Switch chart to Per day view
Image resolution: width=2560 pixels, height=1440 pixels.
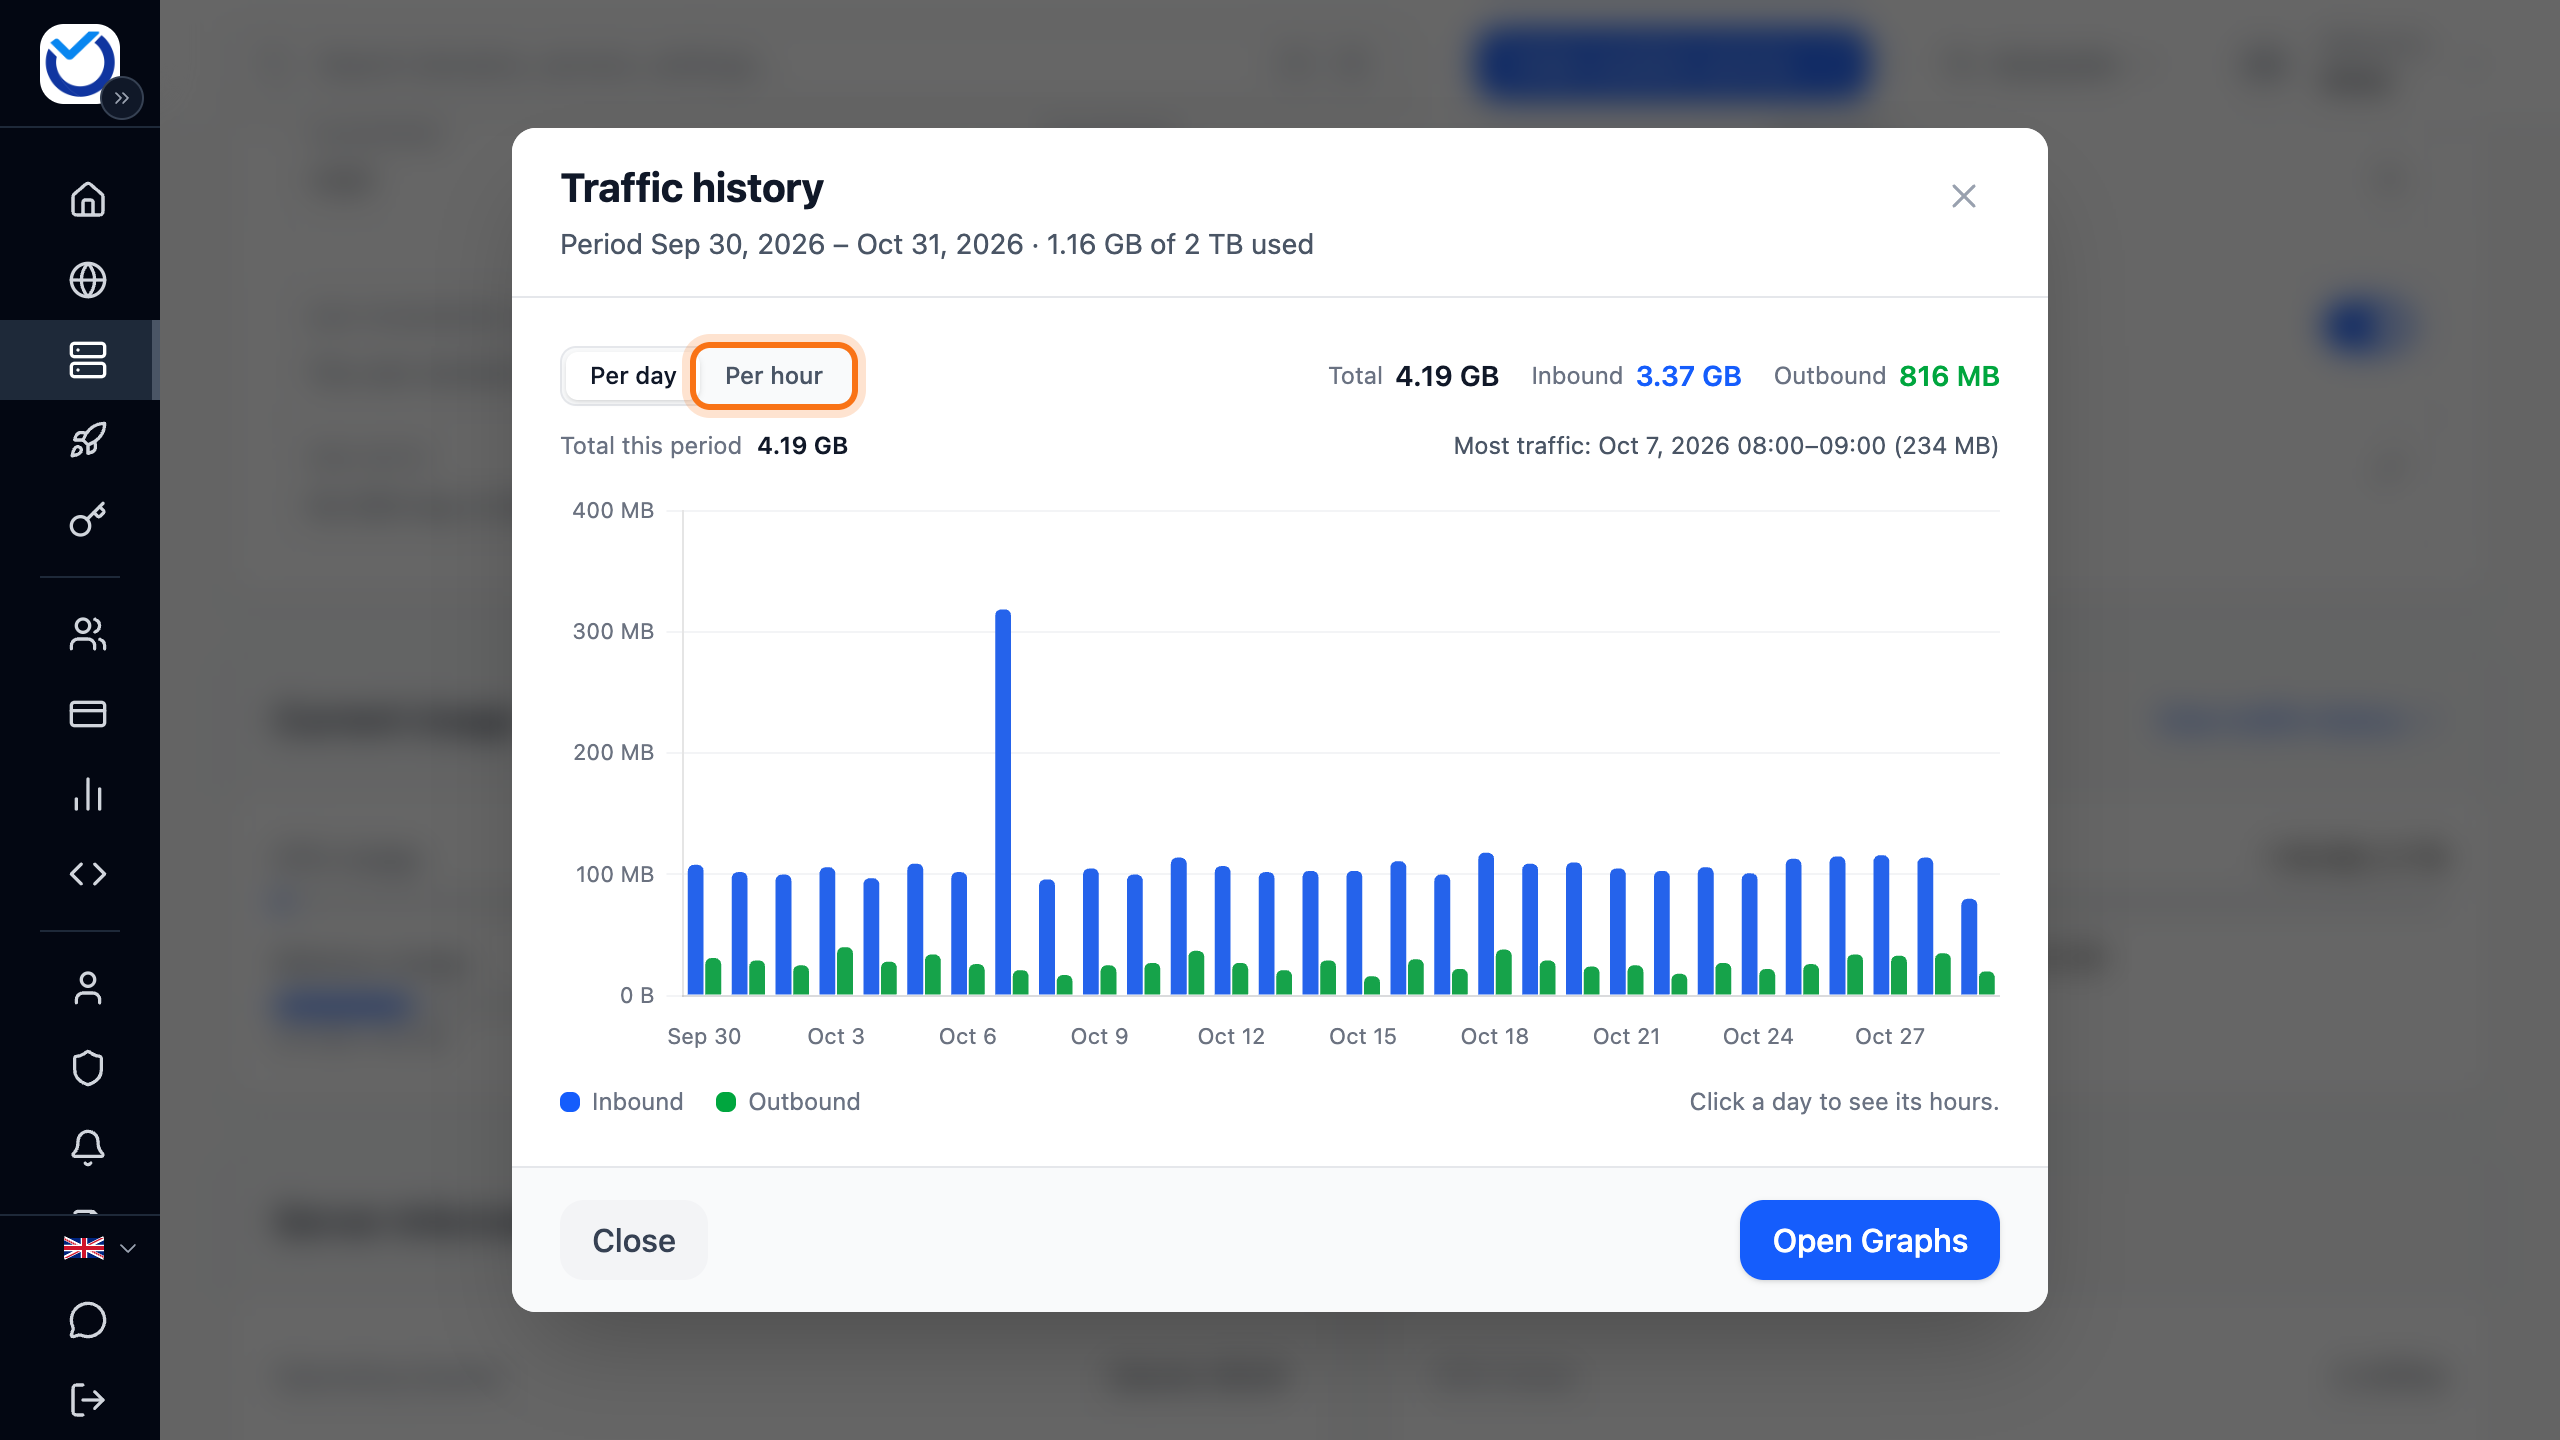point(632,376)
